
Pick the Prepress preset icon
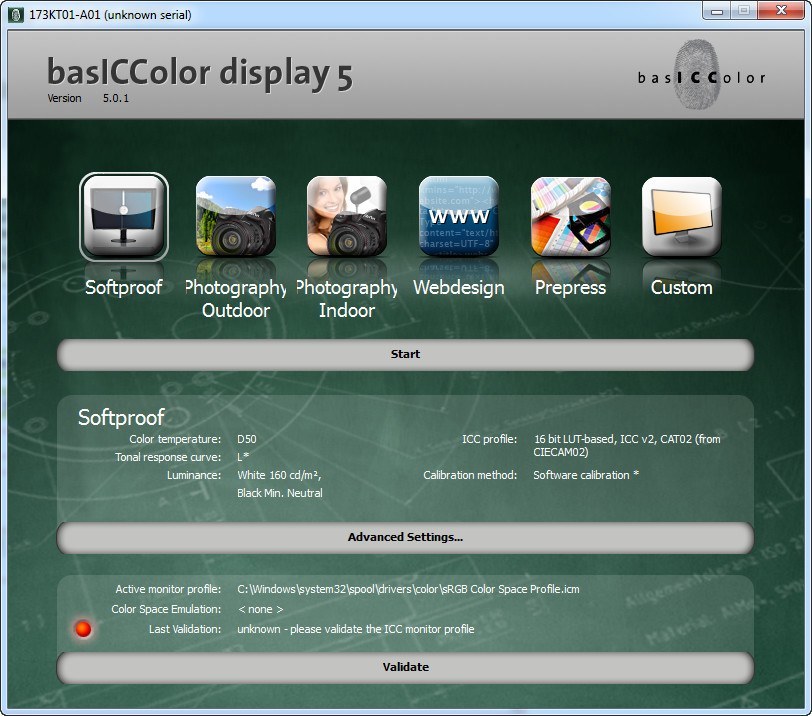coord(571,216)
